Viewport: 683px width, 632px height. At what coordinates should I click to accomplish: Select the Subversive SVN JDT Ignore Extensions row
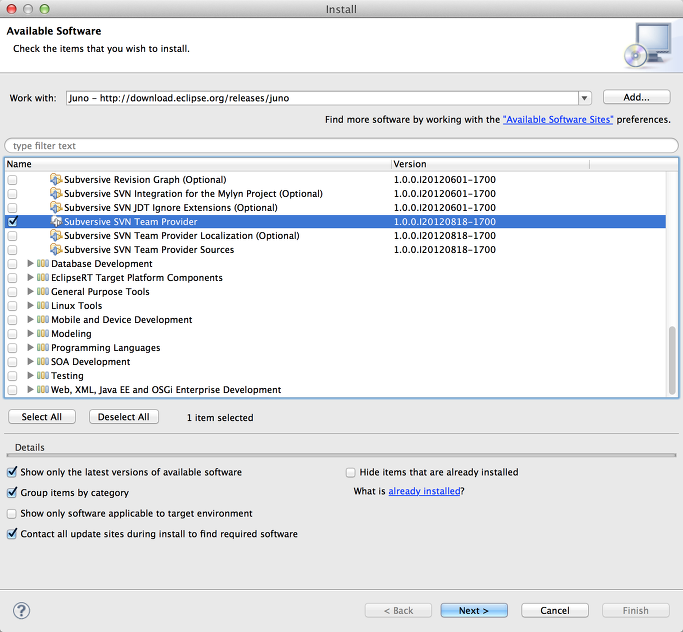(335, 207)
